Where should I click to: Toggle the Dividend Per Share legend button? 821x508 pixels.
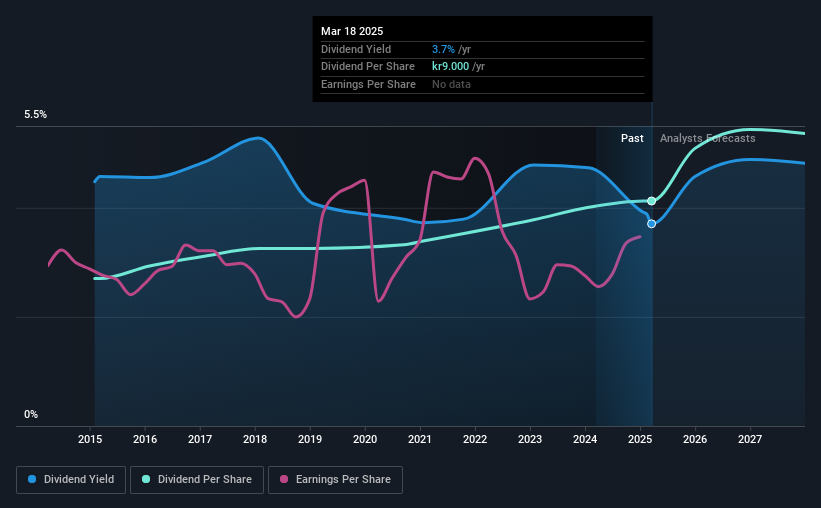tap(197, 480)
